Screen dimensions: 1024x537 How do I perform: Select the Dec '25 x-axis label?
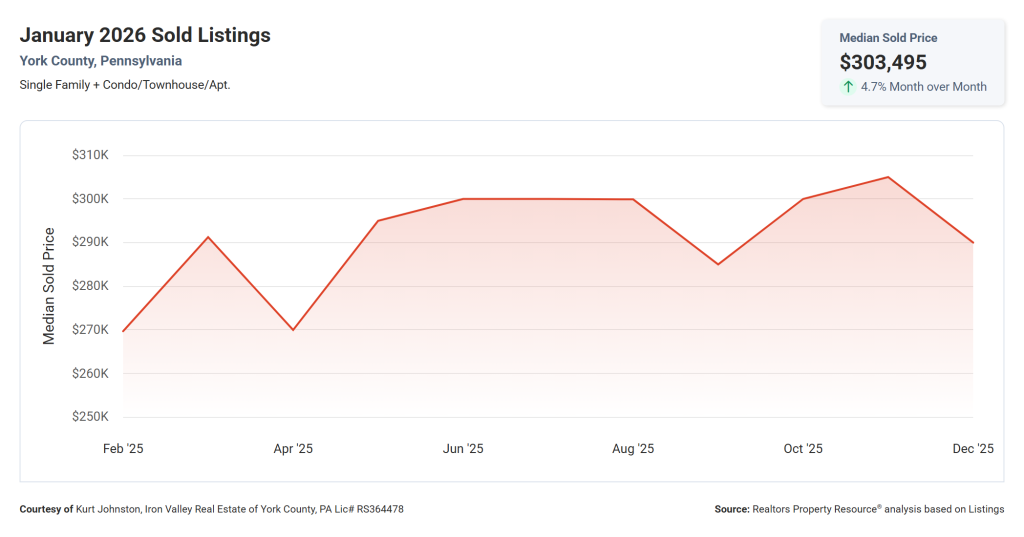pos(972,449)
